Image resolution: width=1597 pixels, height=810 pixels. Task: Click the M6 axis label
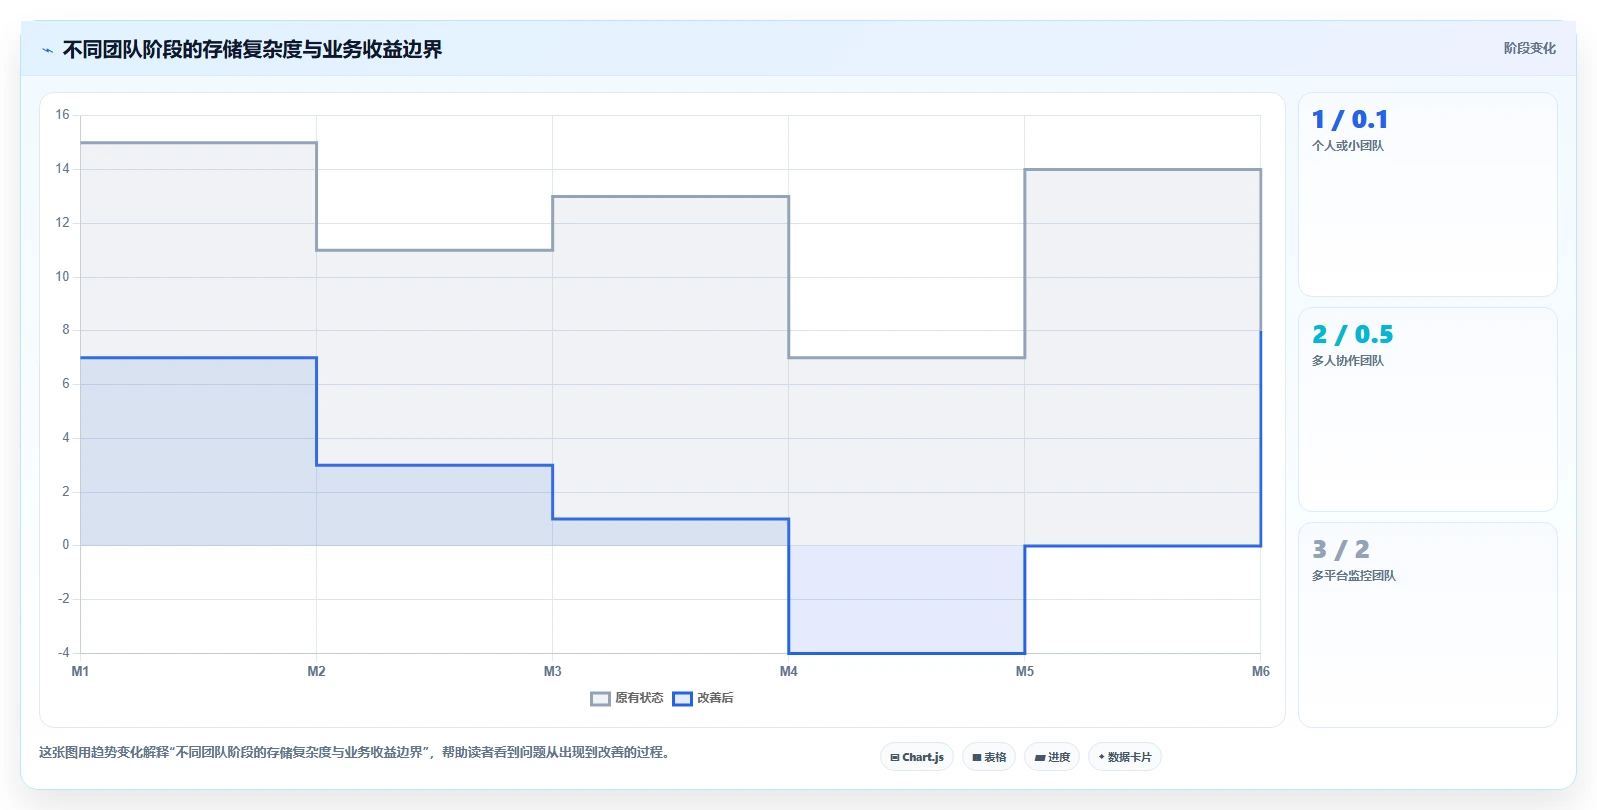tap(1260, 672)
